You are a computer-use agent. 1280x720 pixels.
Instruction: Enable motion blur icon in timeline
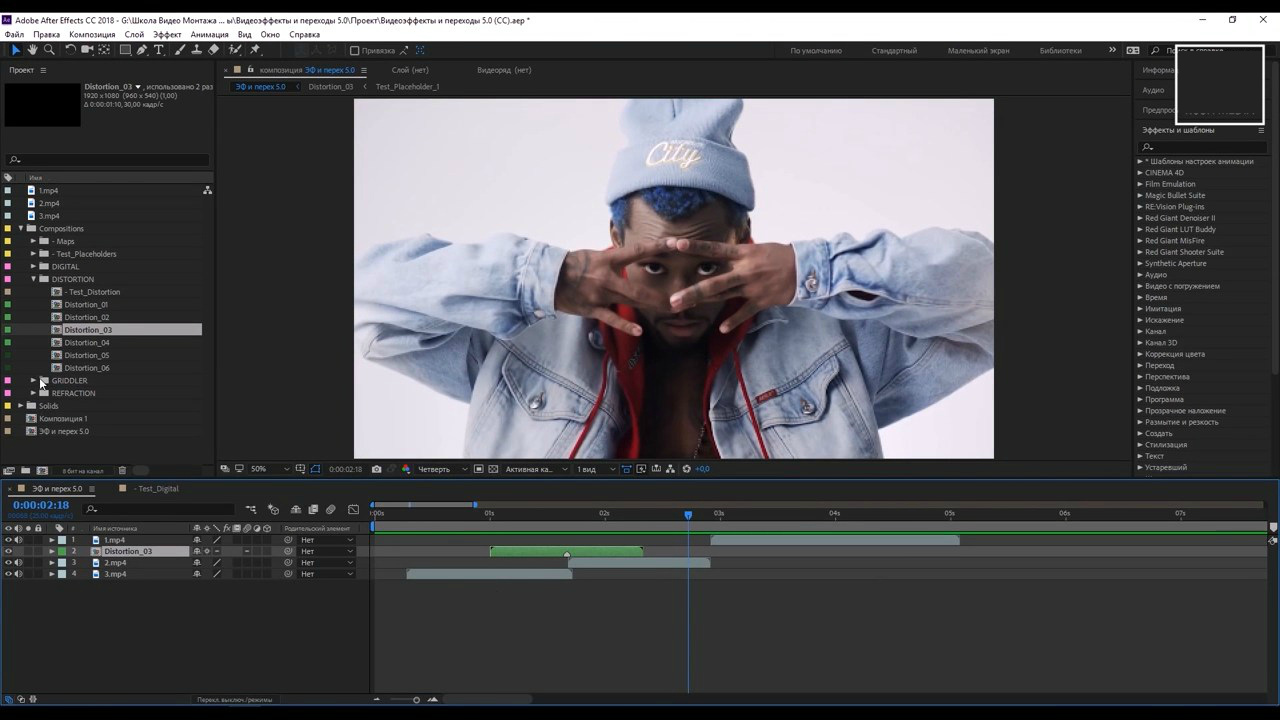pos(331,510)
